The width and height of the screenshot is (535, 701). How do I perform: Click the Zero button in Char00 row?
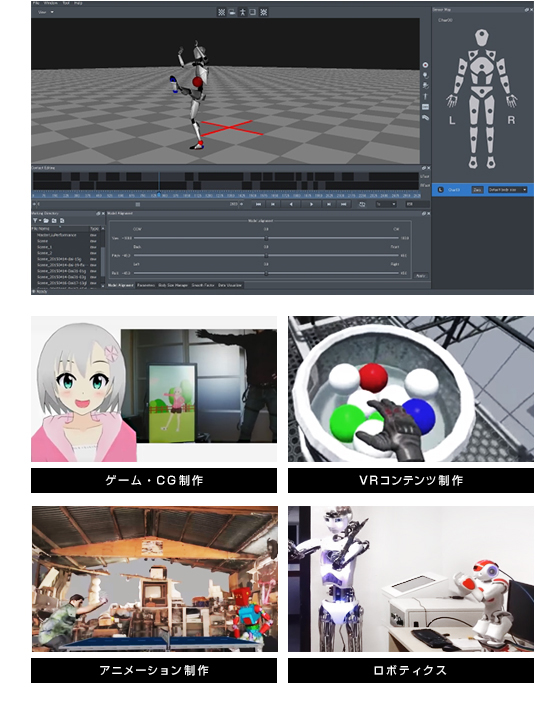coord(477,190)
